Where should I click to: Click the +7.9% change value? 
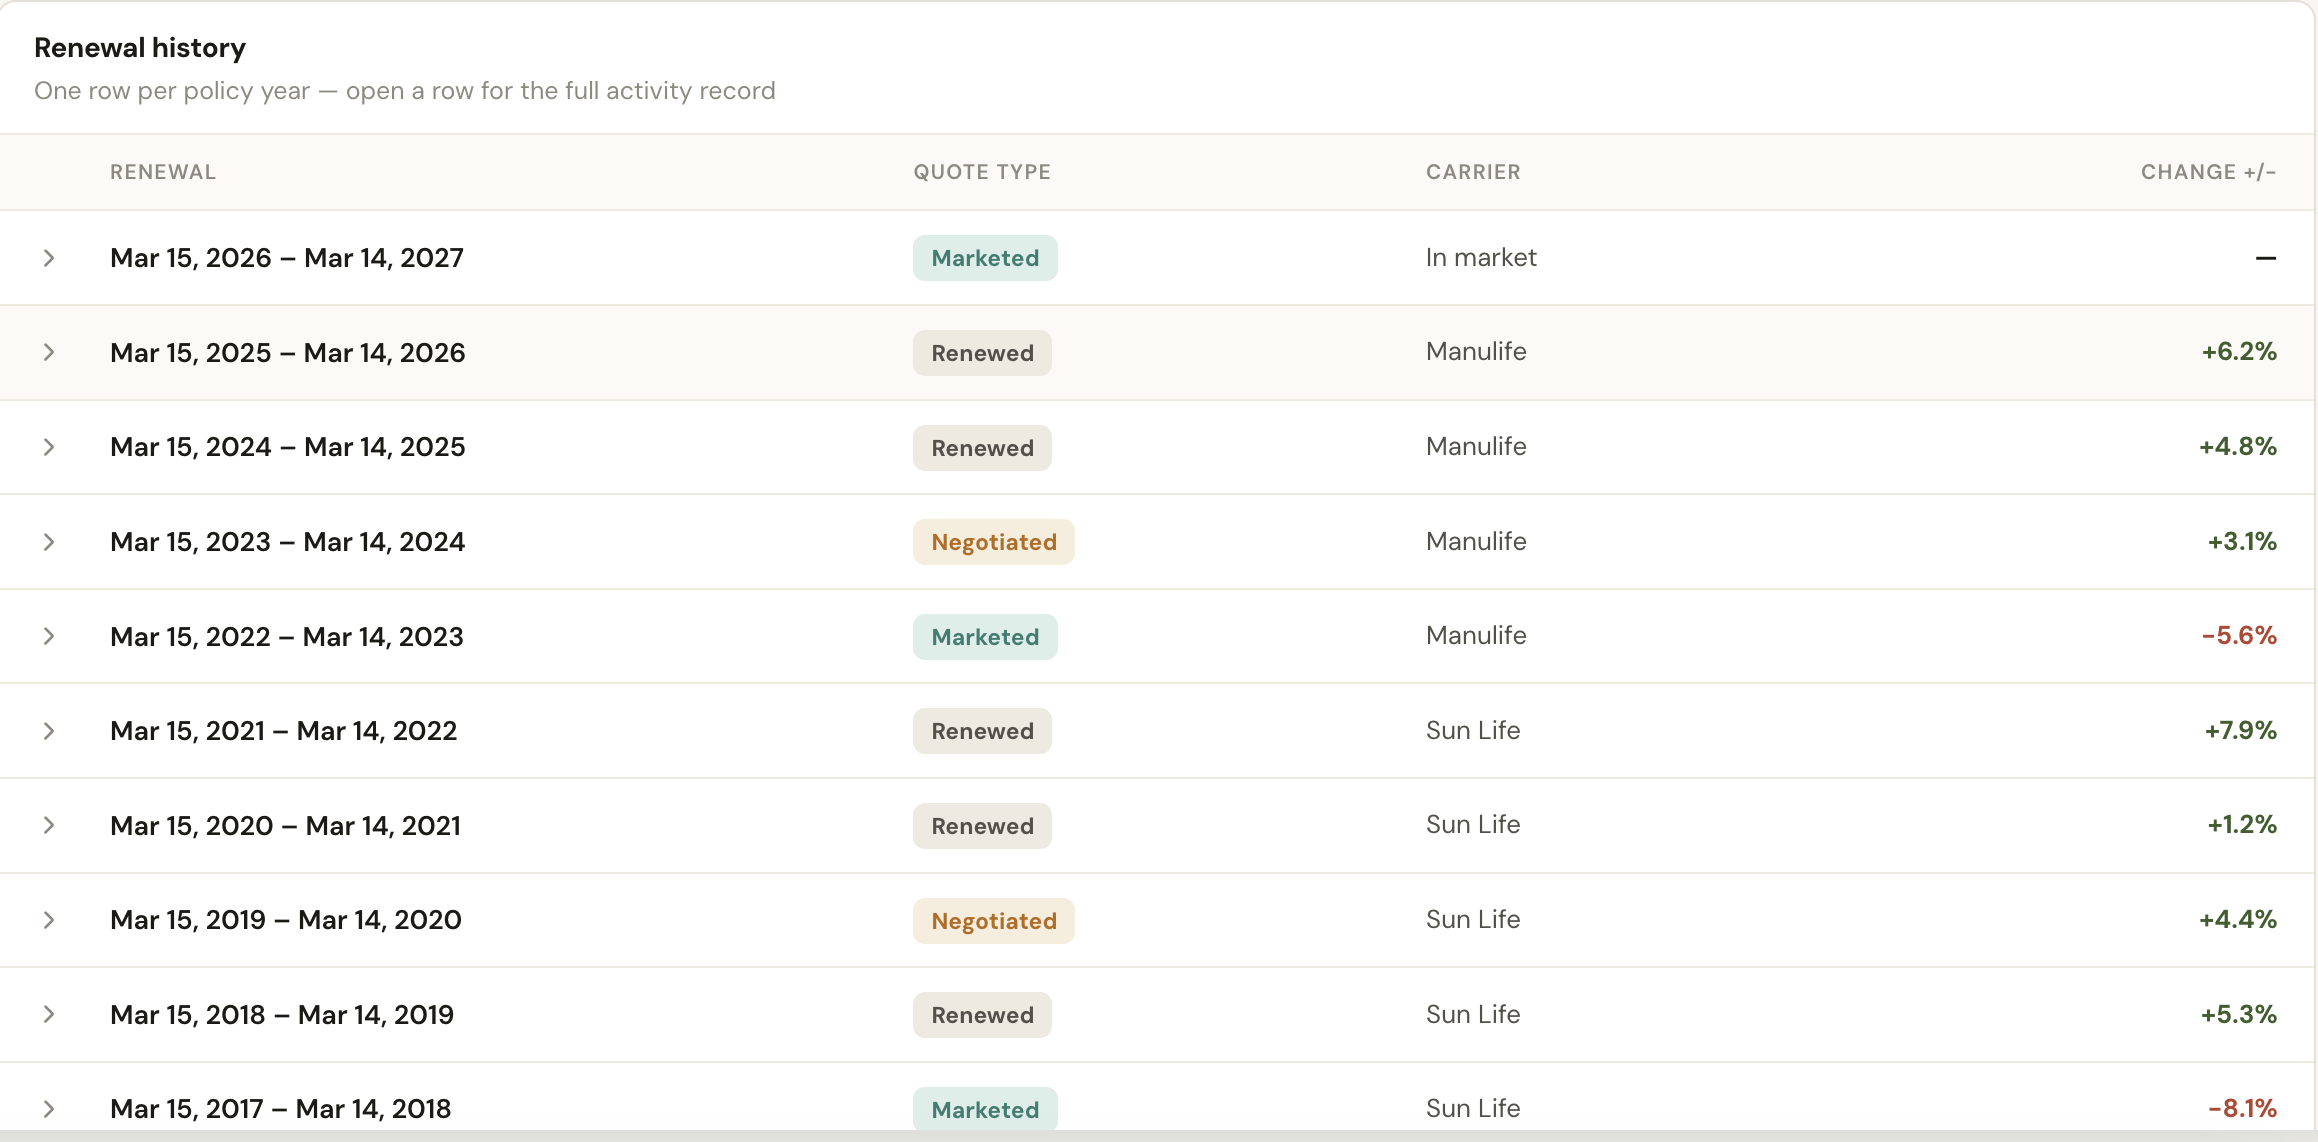2240,730
